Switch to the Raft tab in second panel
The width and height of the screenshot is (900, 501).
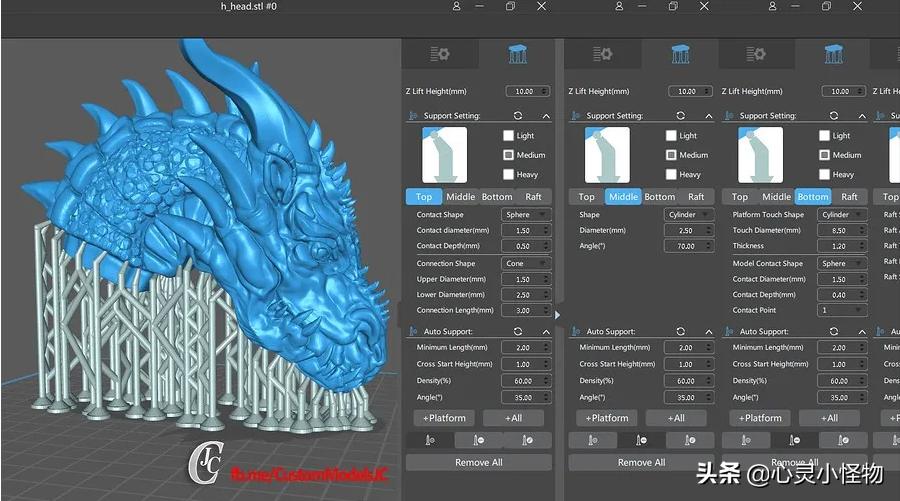[696, 197]
